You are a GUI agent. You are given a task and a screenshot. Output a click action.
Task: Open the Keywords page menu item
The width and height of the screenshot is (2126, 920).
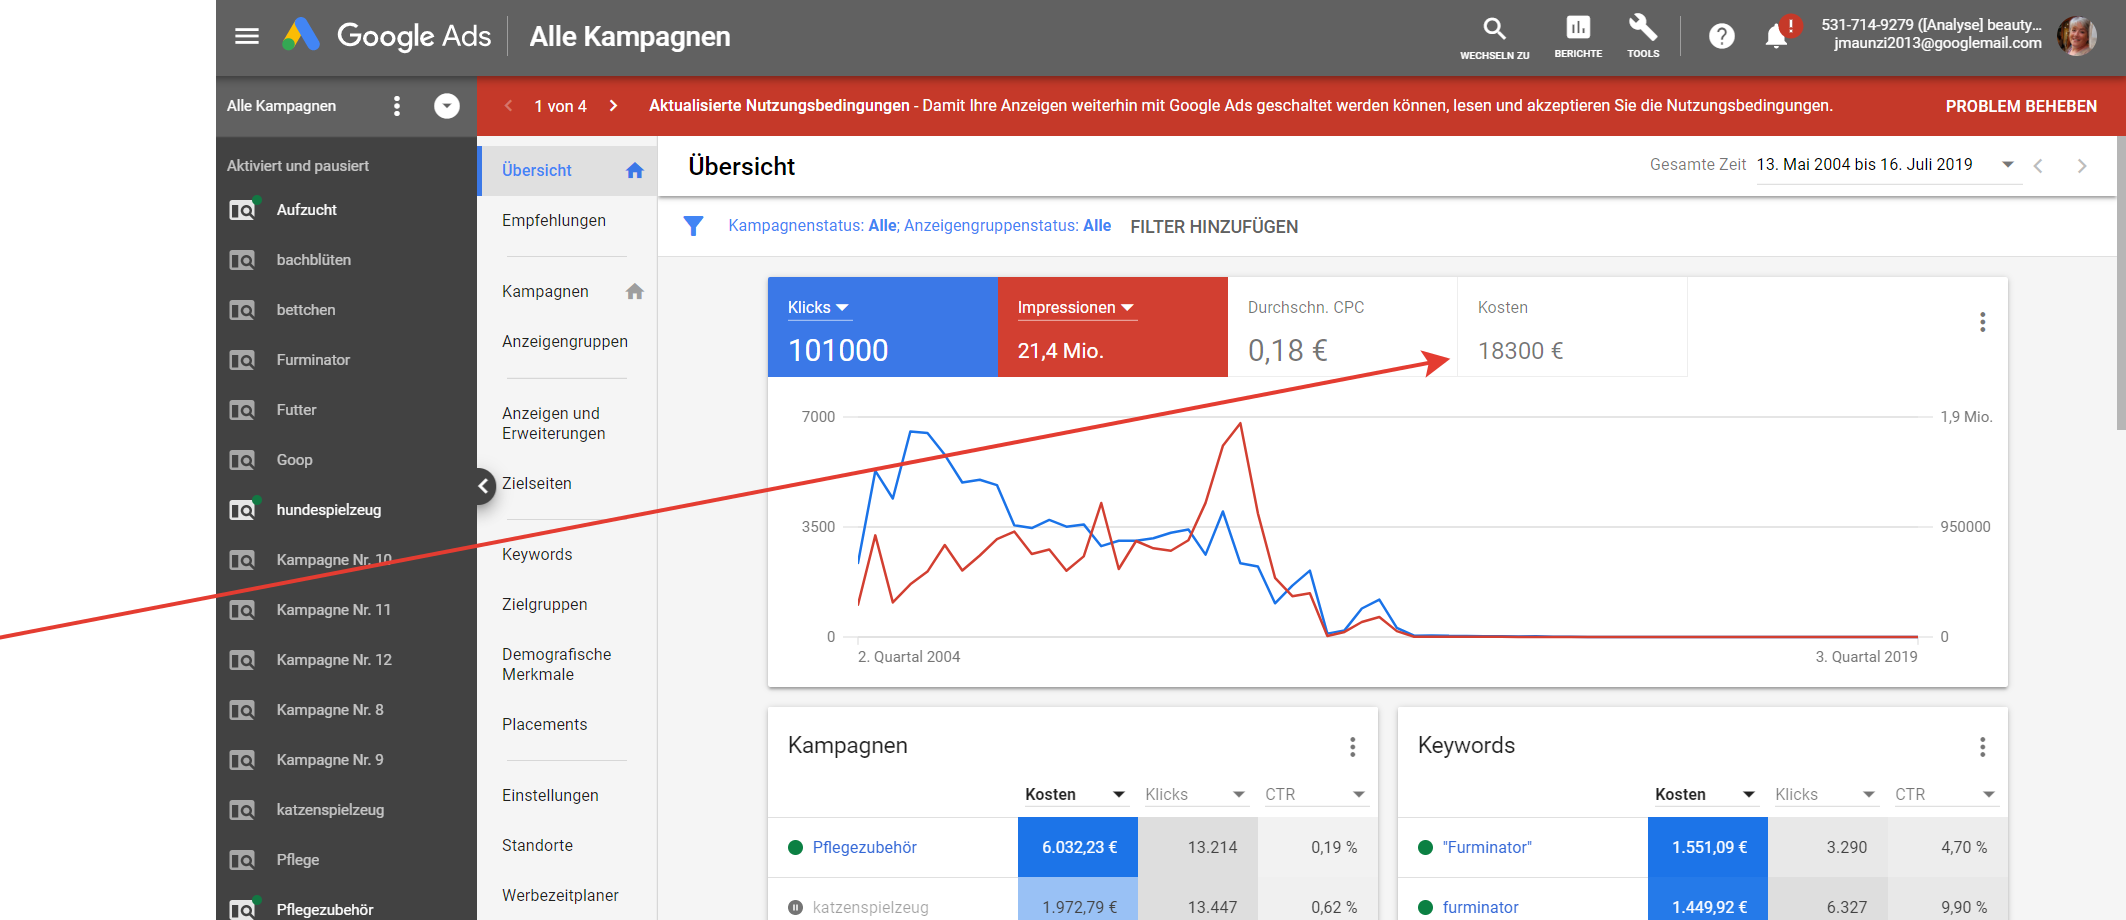537,555
